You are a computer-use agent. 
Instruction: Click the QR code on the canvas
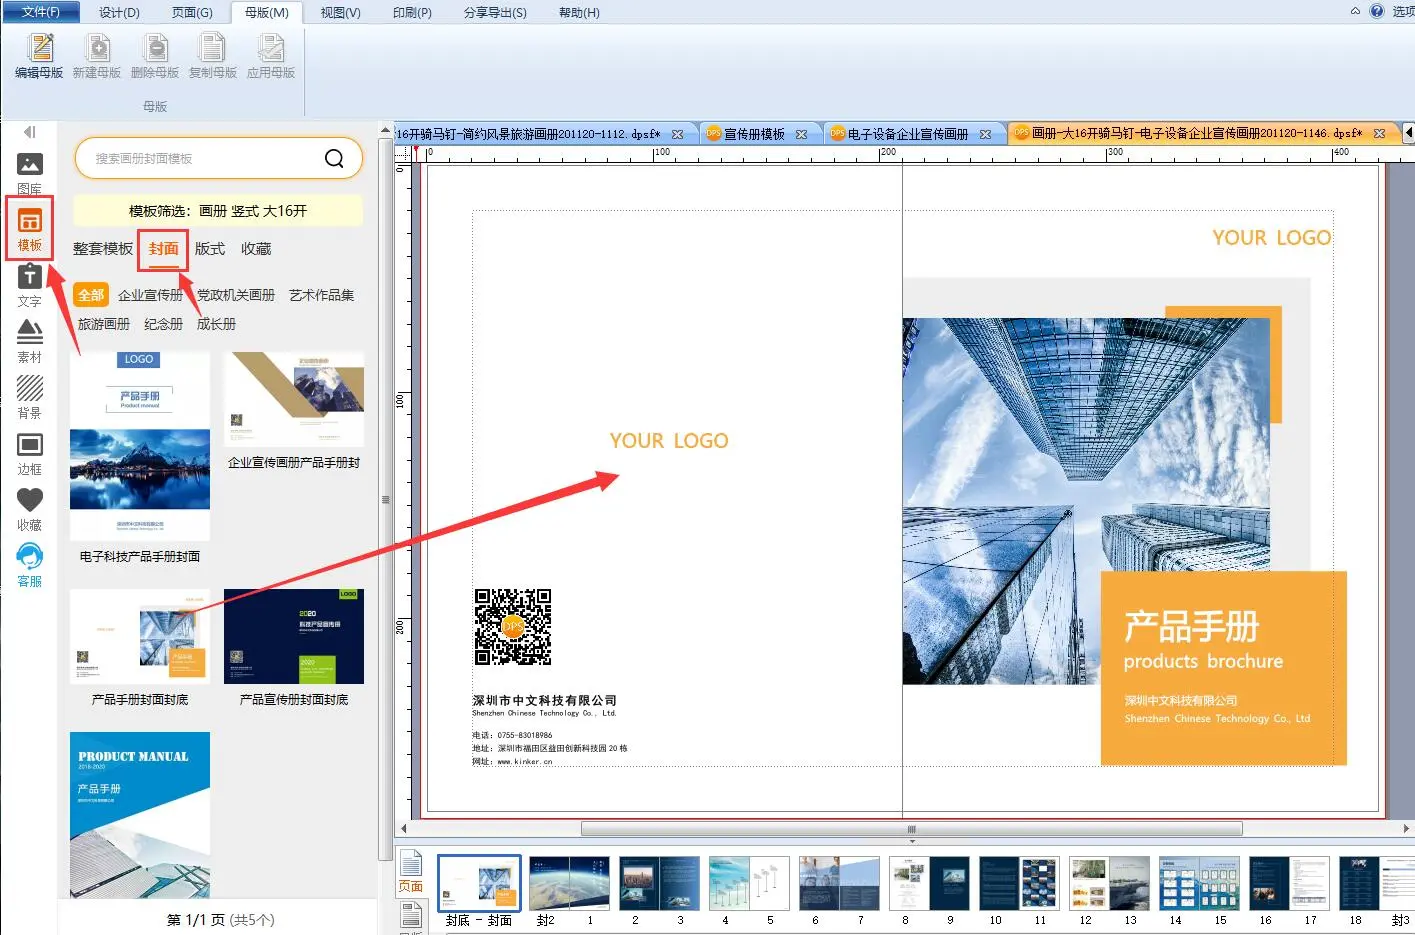[512, 627]
